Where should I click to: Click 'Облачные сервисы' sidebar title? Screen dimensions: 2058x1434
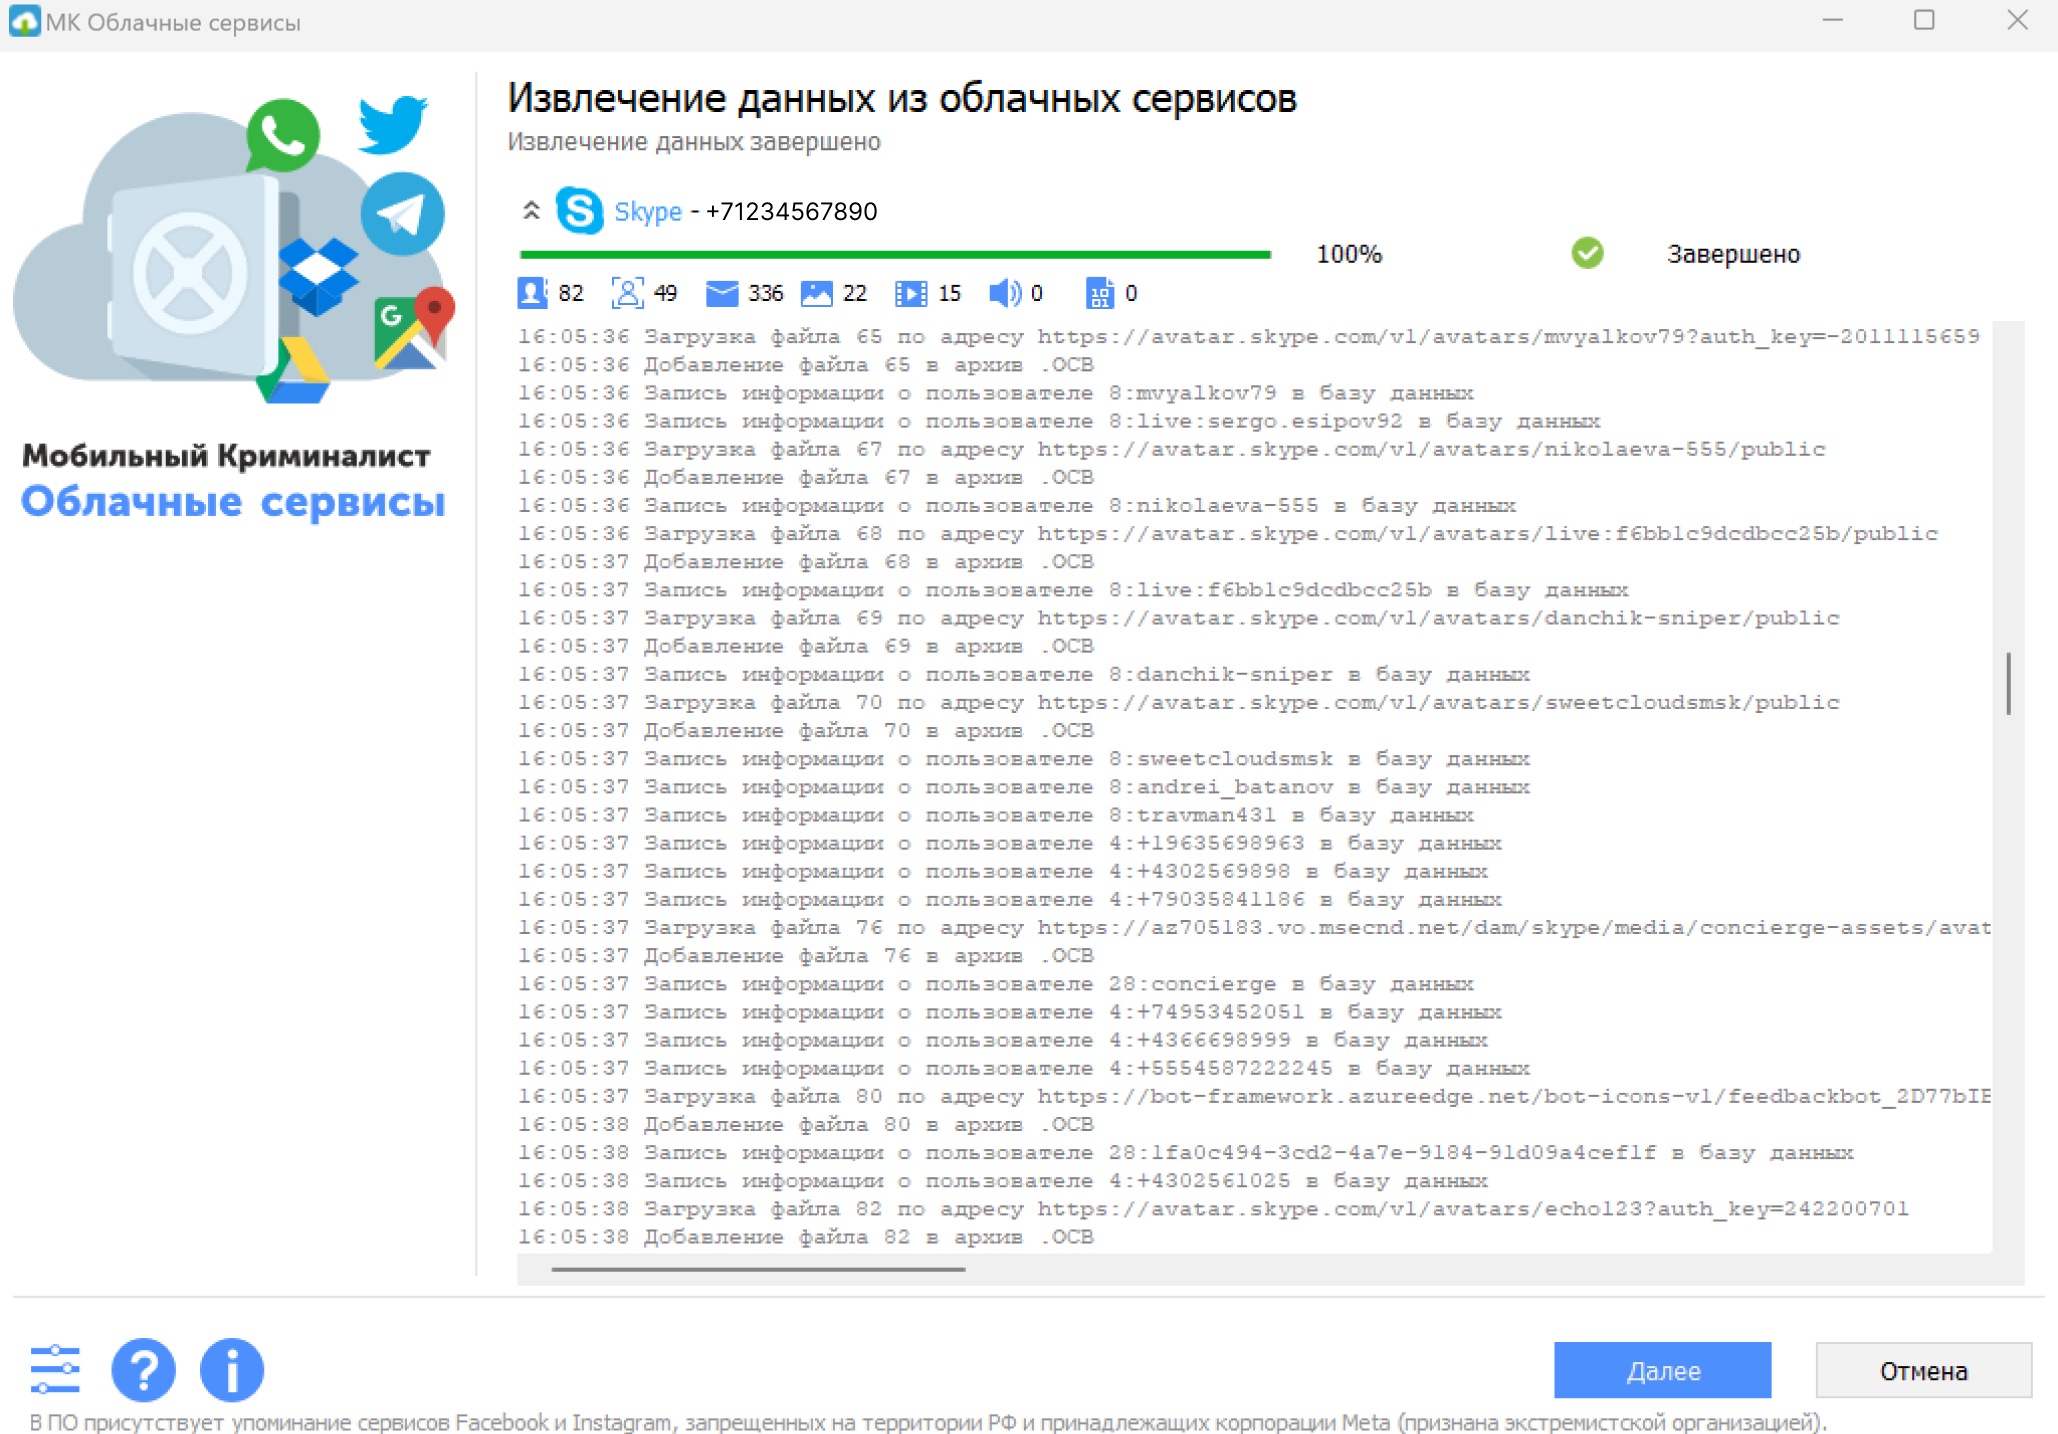(233, 501)
